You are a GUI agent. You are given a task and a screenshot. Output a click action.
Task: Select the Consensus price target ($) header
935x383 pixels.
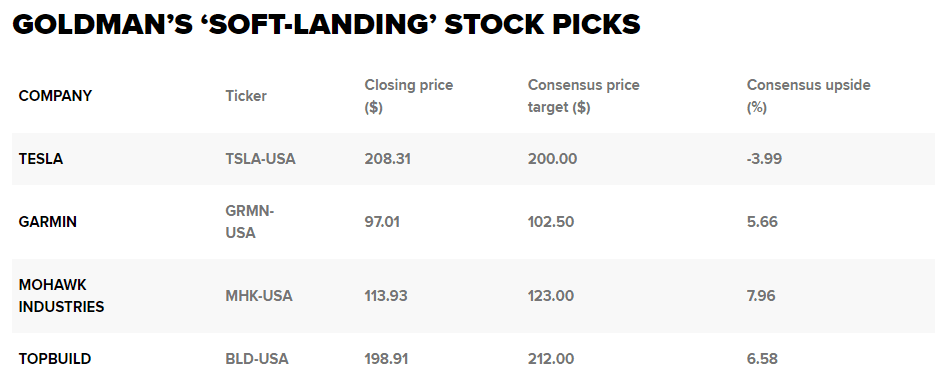coord(583,96)
